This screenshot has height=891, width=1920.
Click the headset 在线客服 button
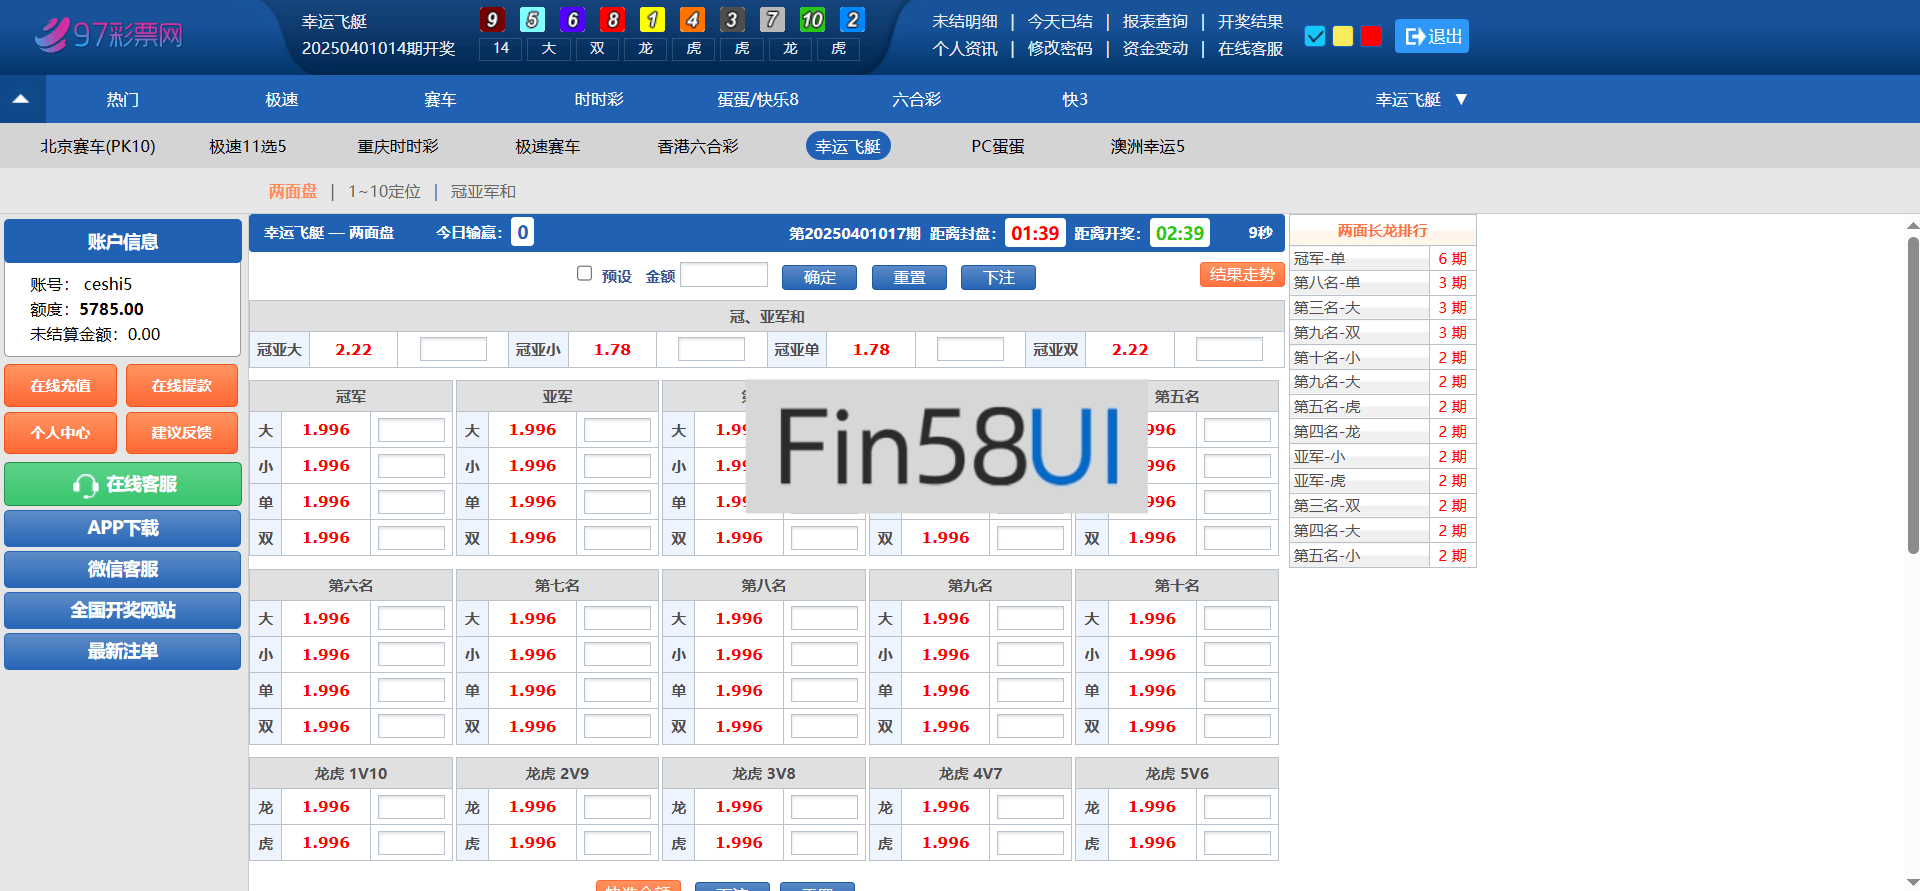(x=123, y=484)
